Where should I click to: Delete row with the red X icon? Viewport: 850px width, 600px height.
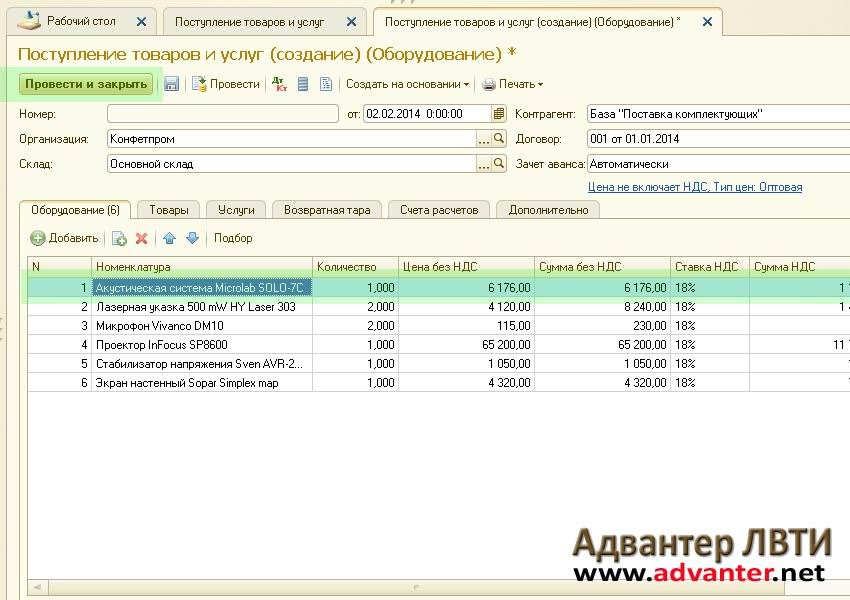141,238
